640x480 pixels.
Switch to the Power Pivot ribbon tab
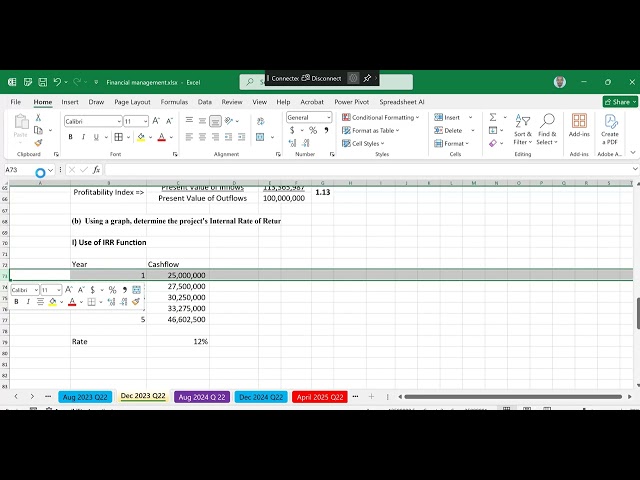[x=351, y=102]
